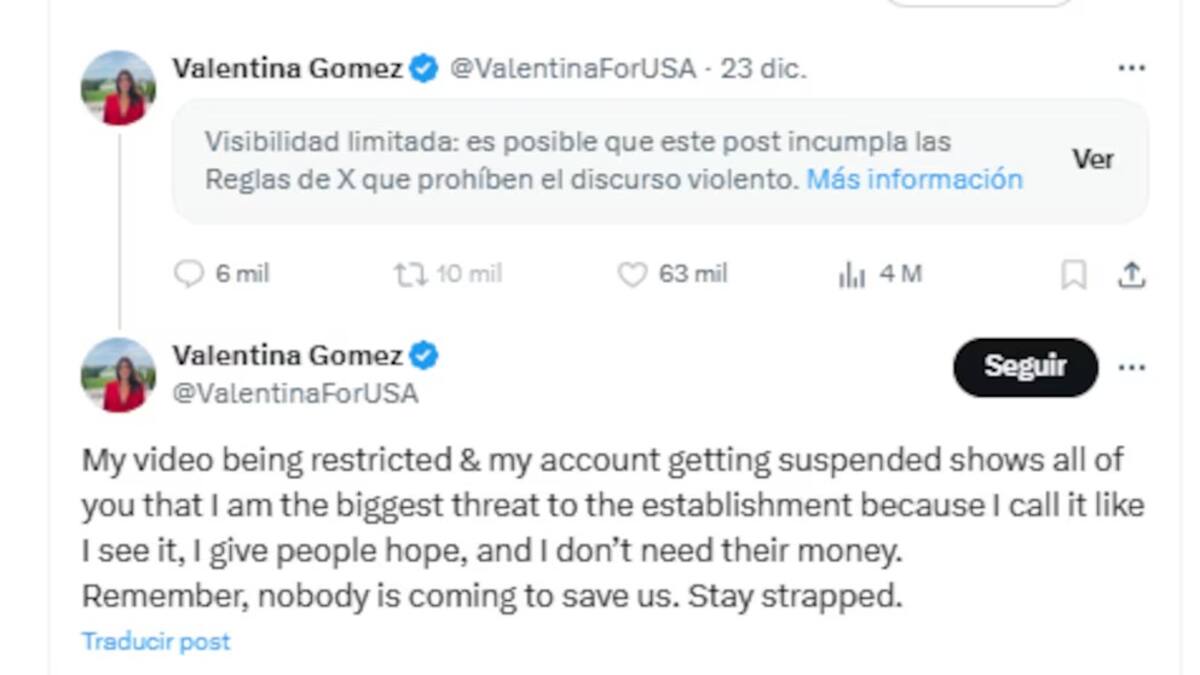
Task: Bookmark the post with the bookmark icon
Action: point(1075,272)
